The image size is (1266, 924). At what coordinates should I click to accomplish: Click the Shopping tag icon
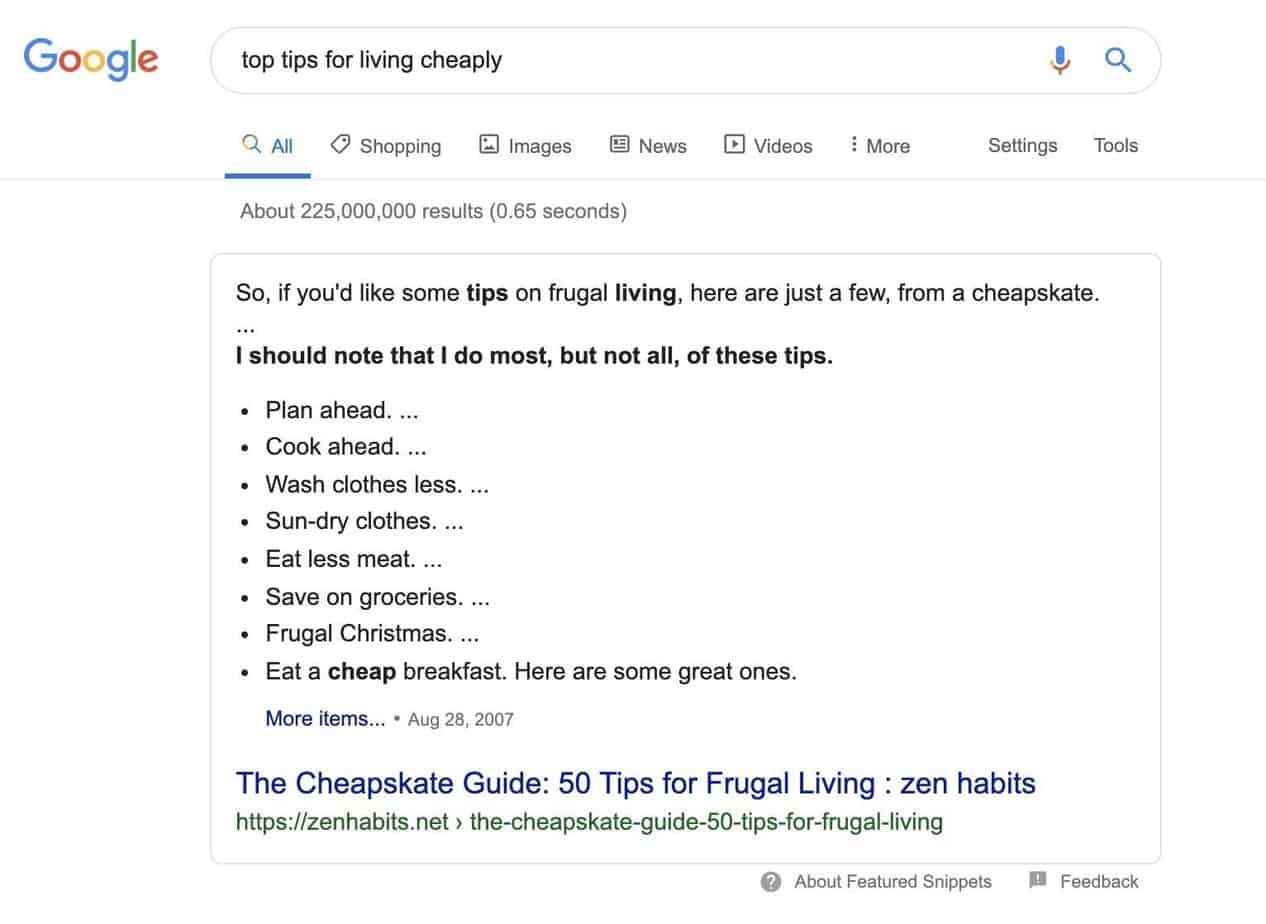[341, 145]
